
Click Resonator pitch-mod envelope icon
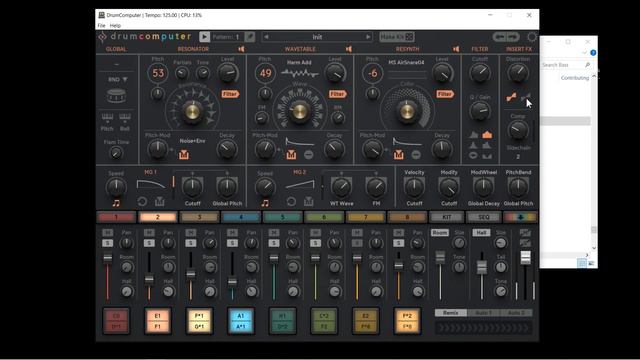click(x=184, y=155)
